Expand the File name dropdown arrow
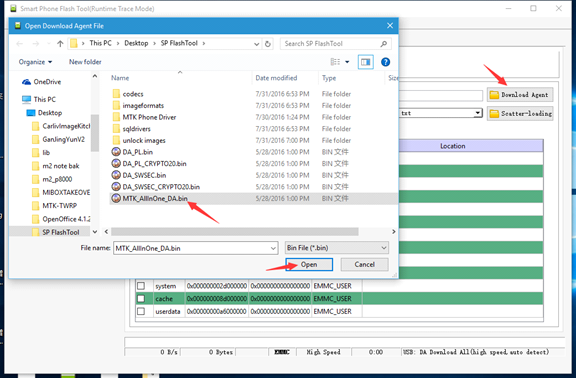This screenshot has width=576, height=378. coord(273,248)
